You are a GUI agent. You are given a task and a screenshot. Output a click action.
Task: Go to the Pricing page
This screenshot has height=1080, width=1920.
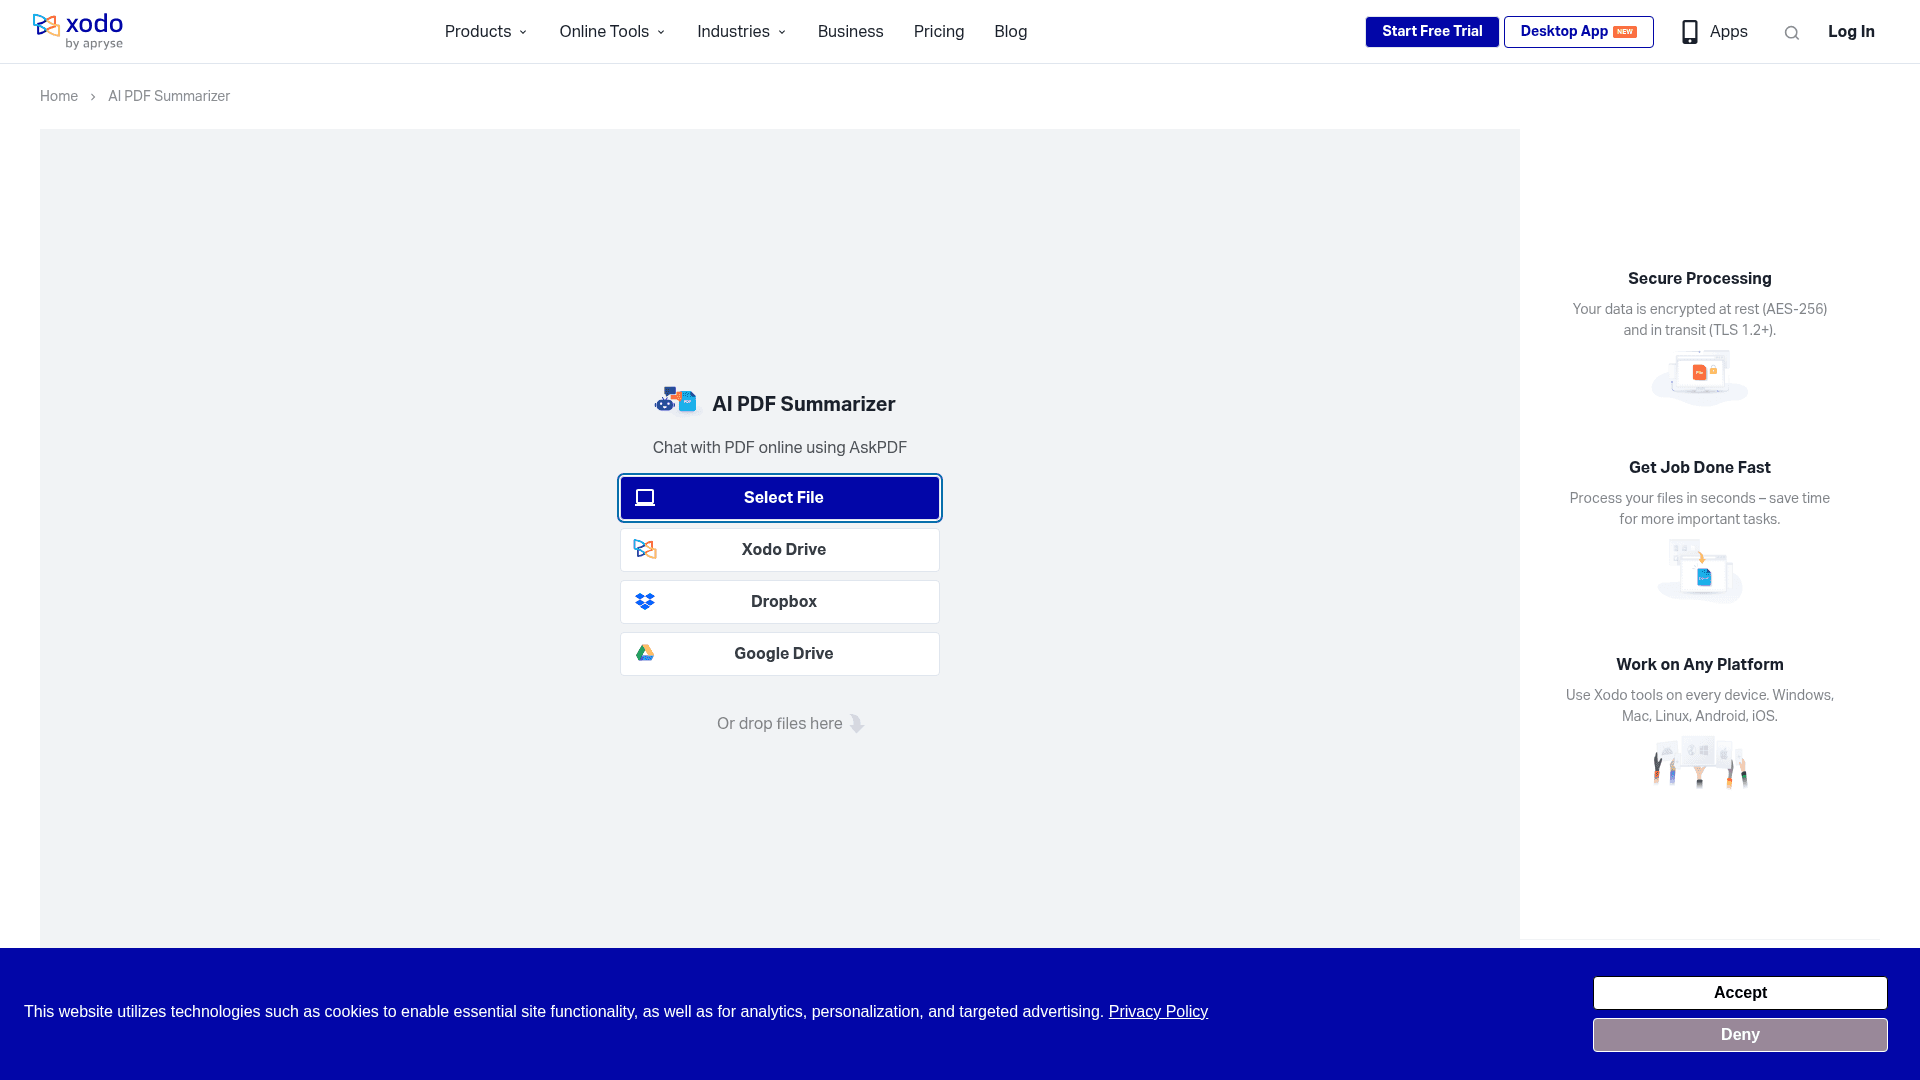coord(939,32)
